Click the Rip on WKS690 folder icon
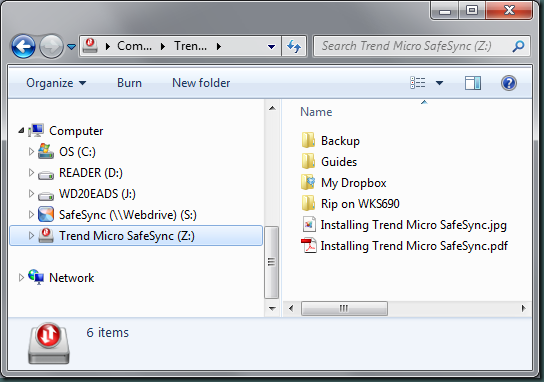Image resolution: width=544 pixels, height=382 pixels. (308, 203)
